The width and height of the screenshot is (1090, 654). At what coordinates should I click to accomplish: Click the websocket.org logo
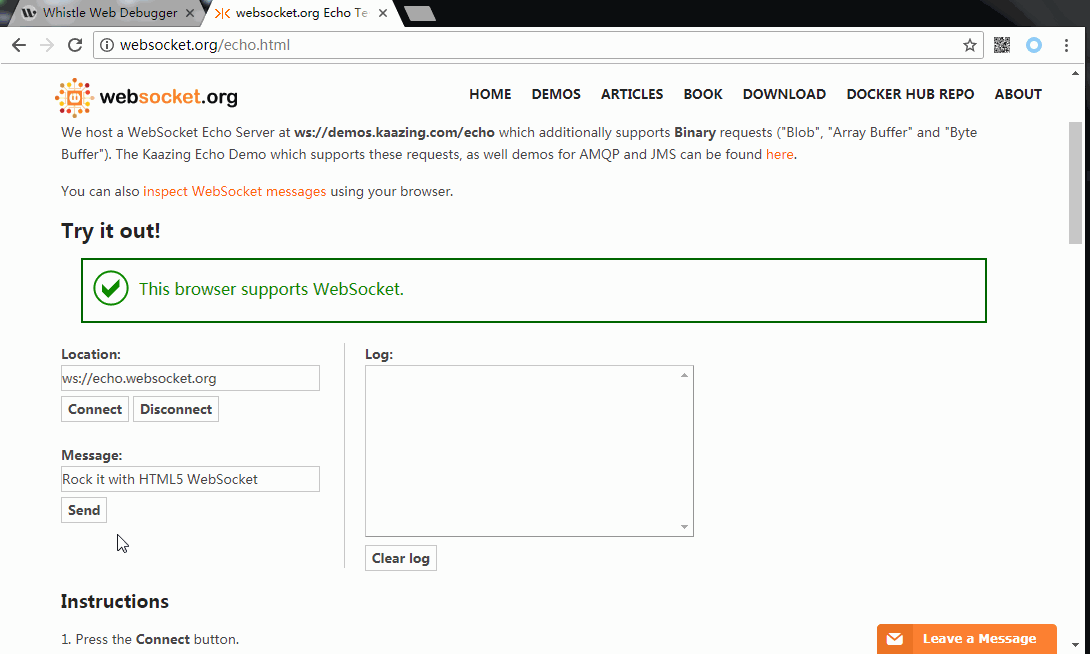pos(146,97)
